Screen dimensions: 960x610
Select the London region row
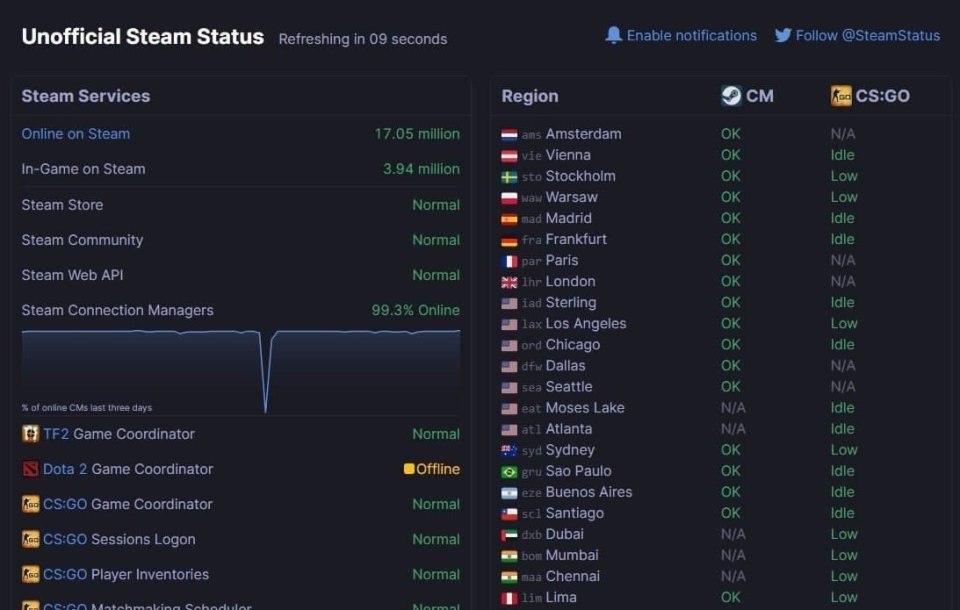tap(570, 282)
